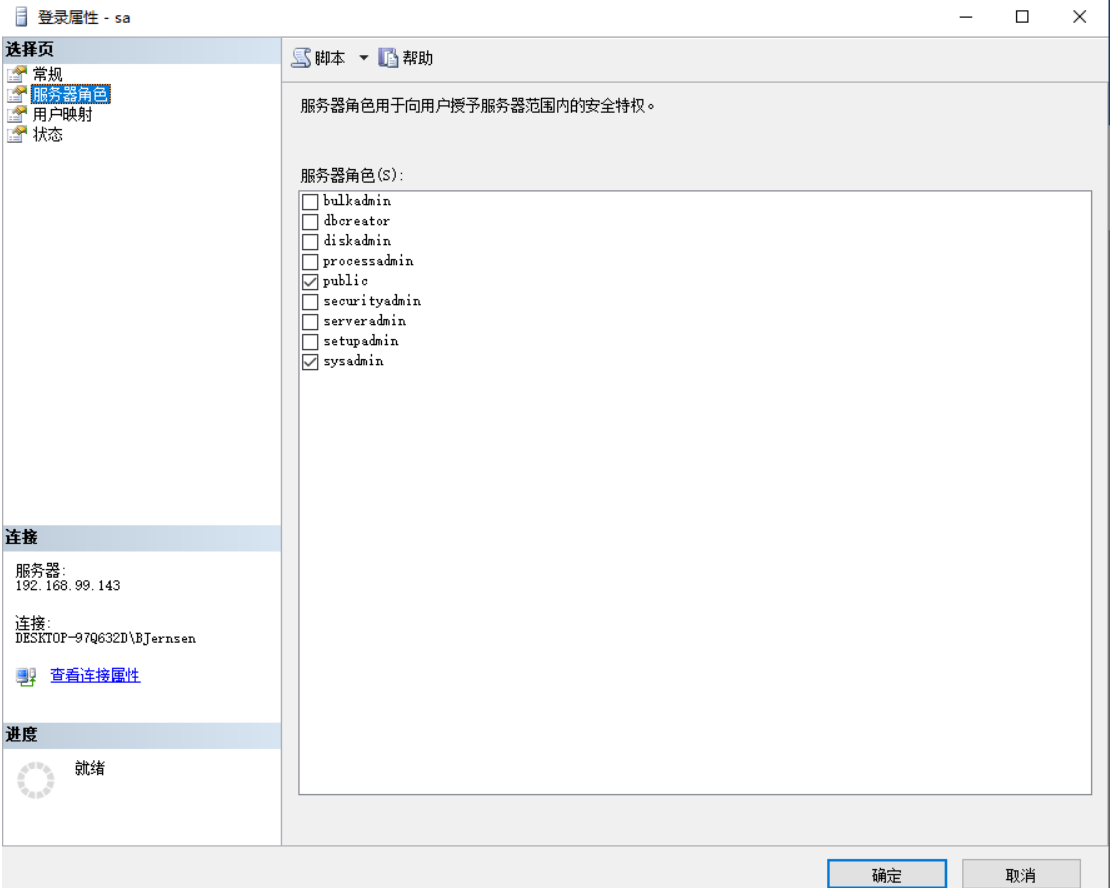The image size is (1110, 888).
Task: Select the bulkadmin role text
Action: point(357,200)
